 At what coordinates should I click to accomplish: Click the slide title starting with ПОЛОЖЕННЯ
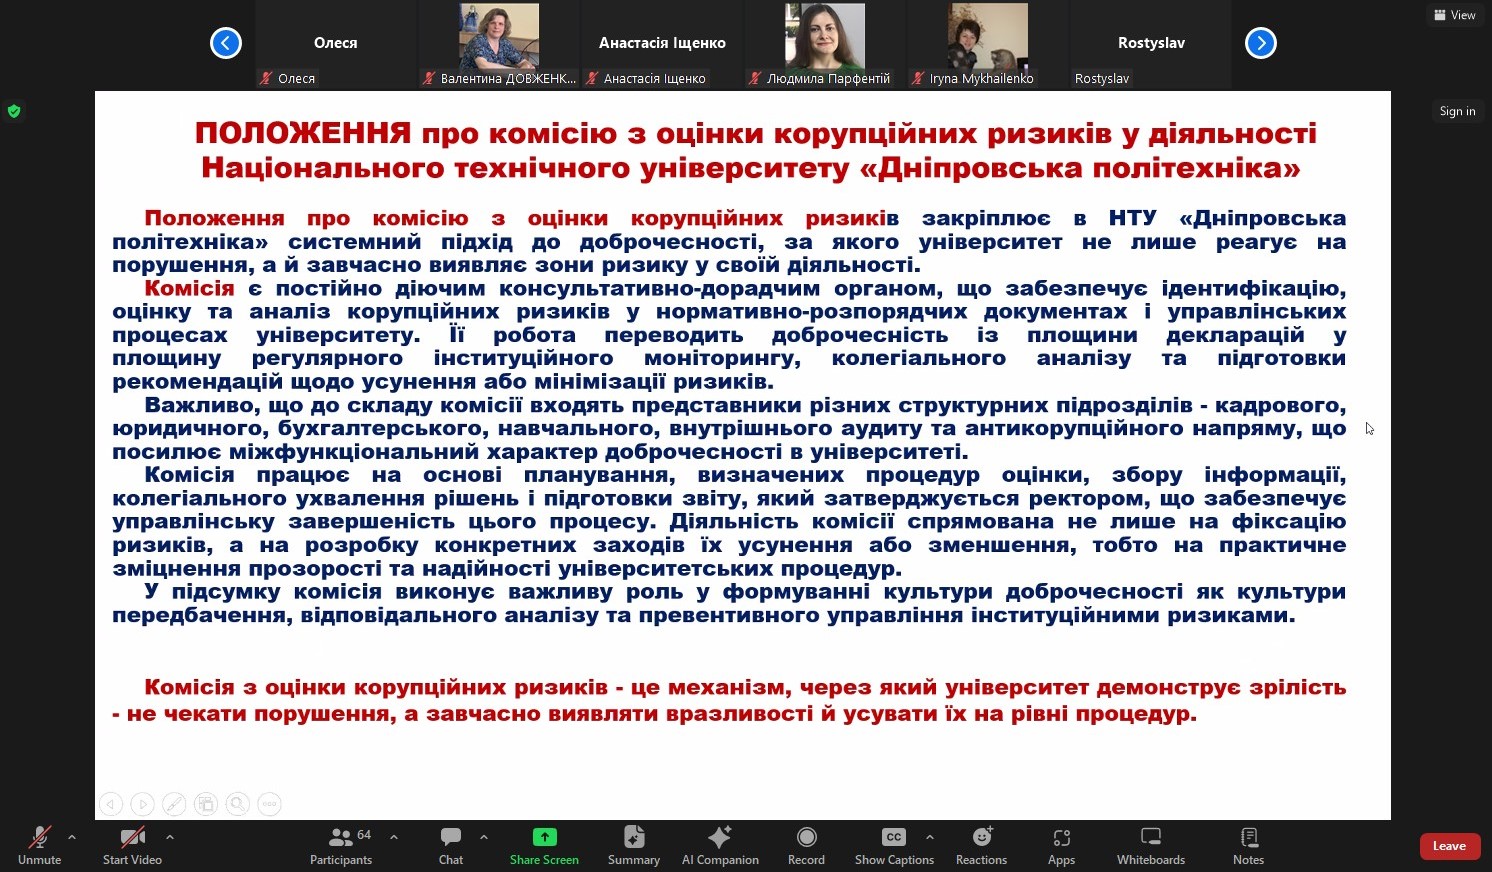point(755,150)
